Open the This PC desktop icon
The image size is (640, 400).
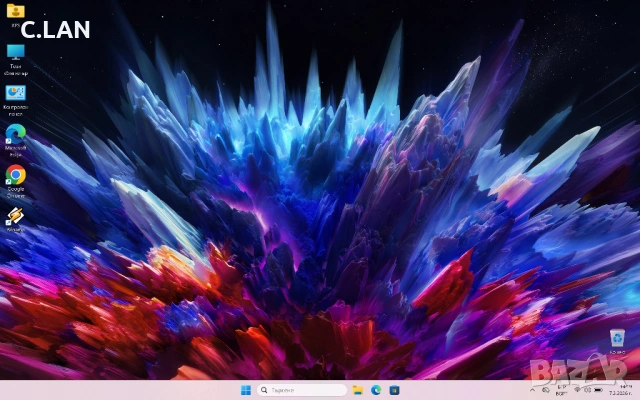click(x=16, y=53)
